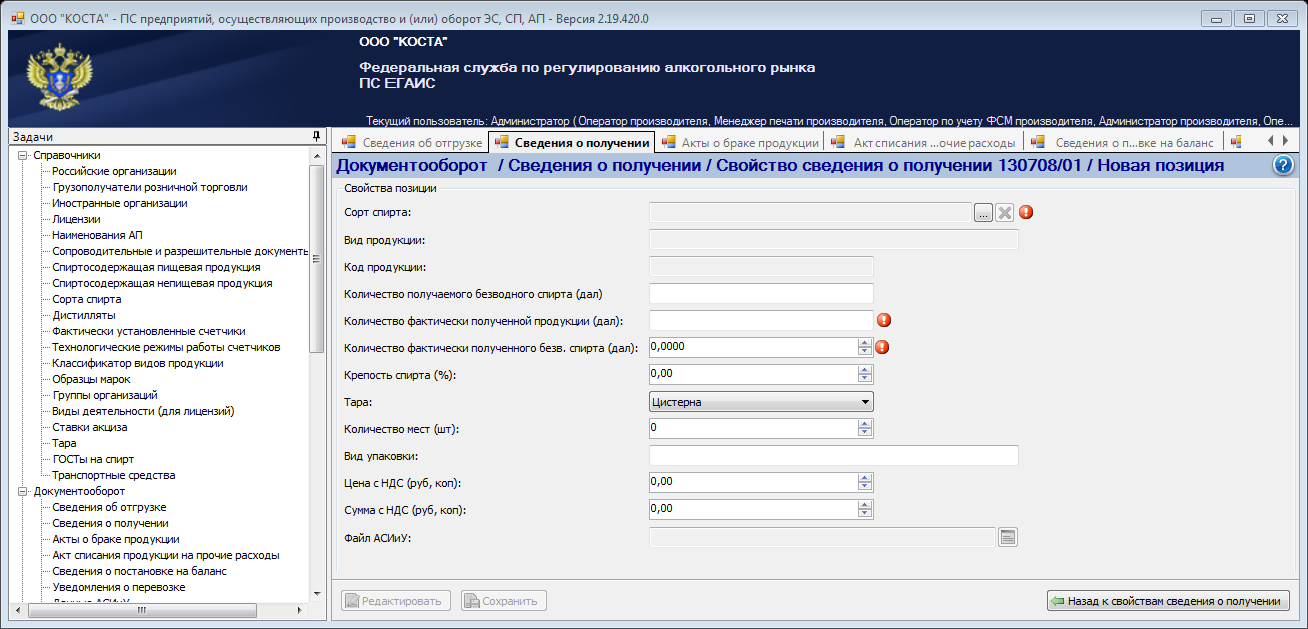Viewport: 1308px width, 629px height.
Task: Select Образцы марок tree item
Action: [x=92, y=379]
